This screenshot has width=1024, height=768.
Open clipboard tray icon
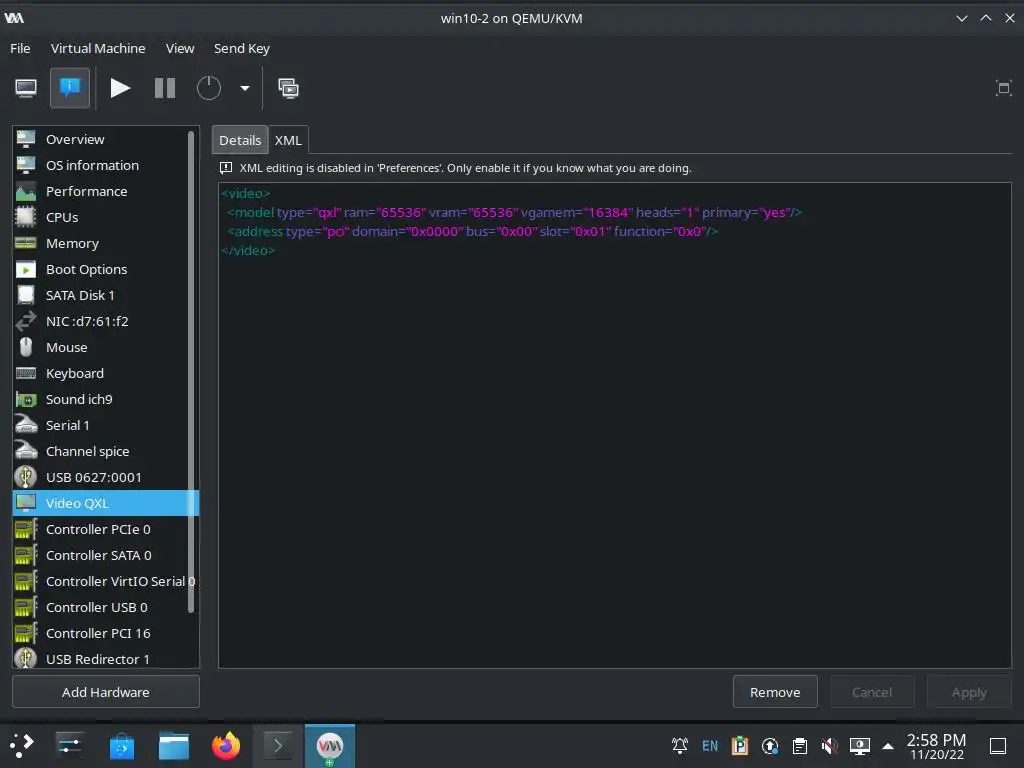tap(799, 745)
